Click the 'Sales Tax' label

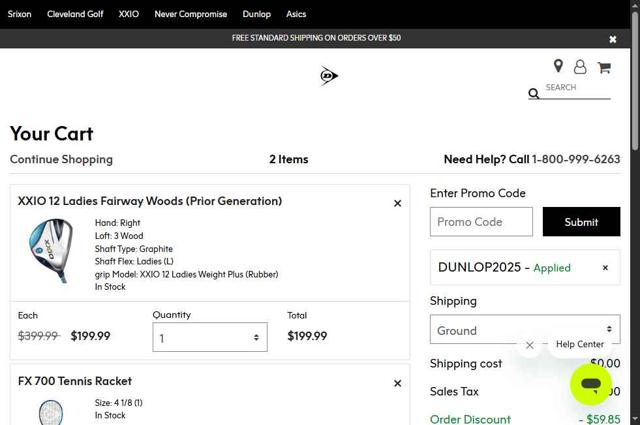(x=454, y=392)
